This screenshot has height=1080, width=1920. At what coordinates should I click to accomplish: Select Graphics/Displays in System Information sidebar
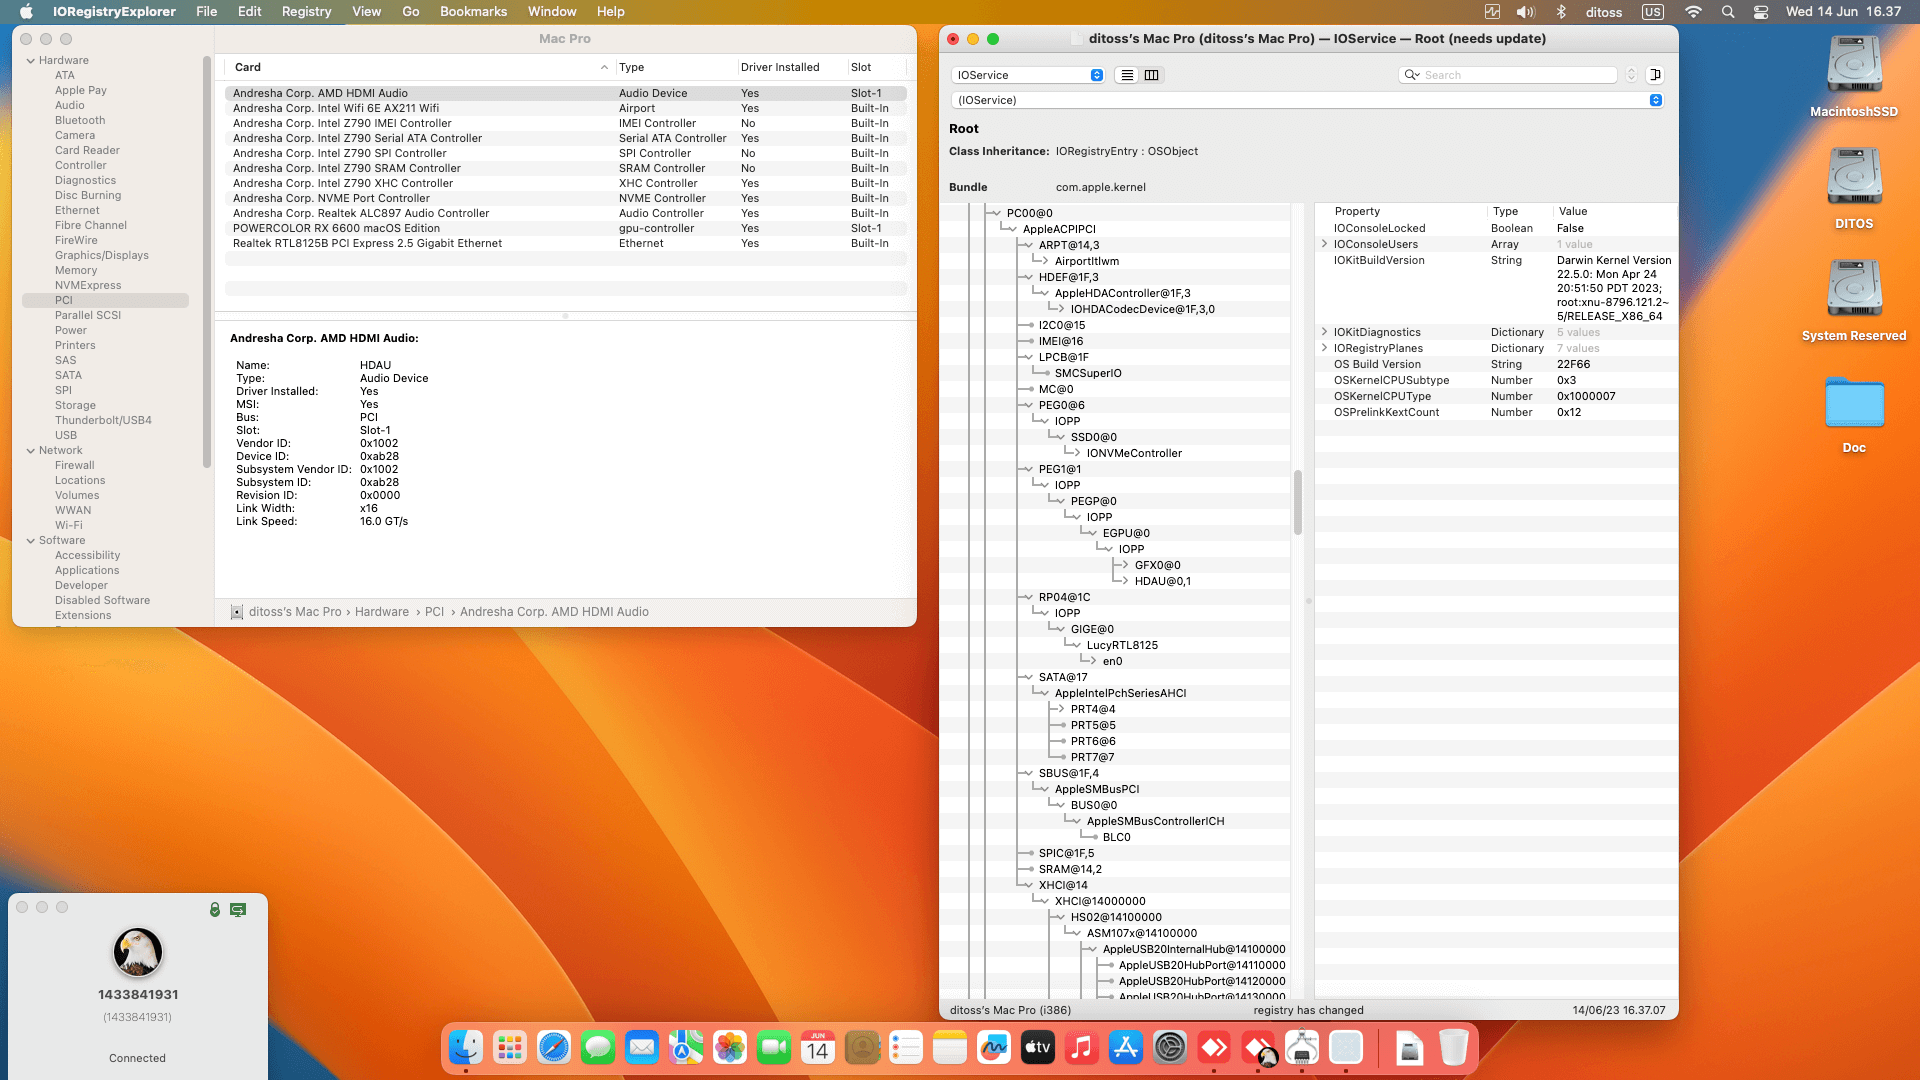click(102, 255)
